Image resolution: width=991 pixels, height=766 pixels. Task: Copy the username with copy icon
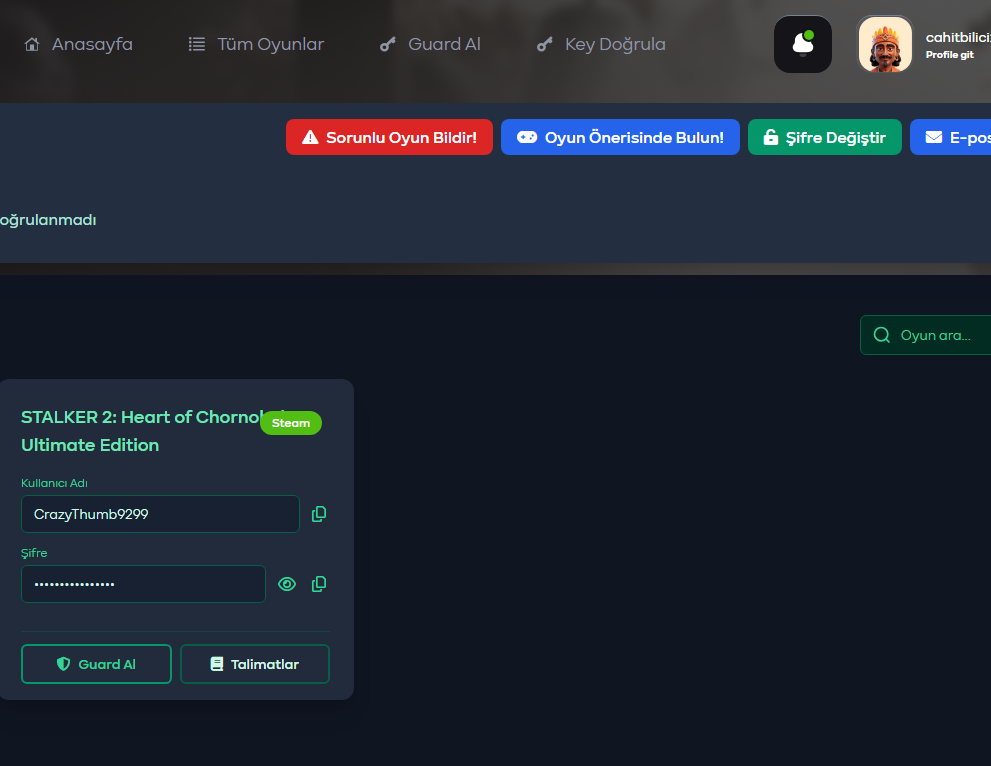pos(319,514)
